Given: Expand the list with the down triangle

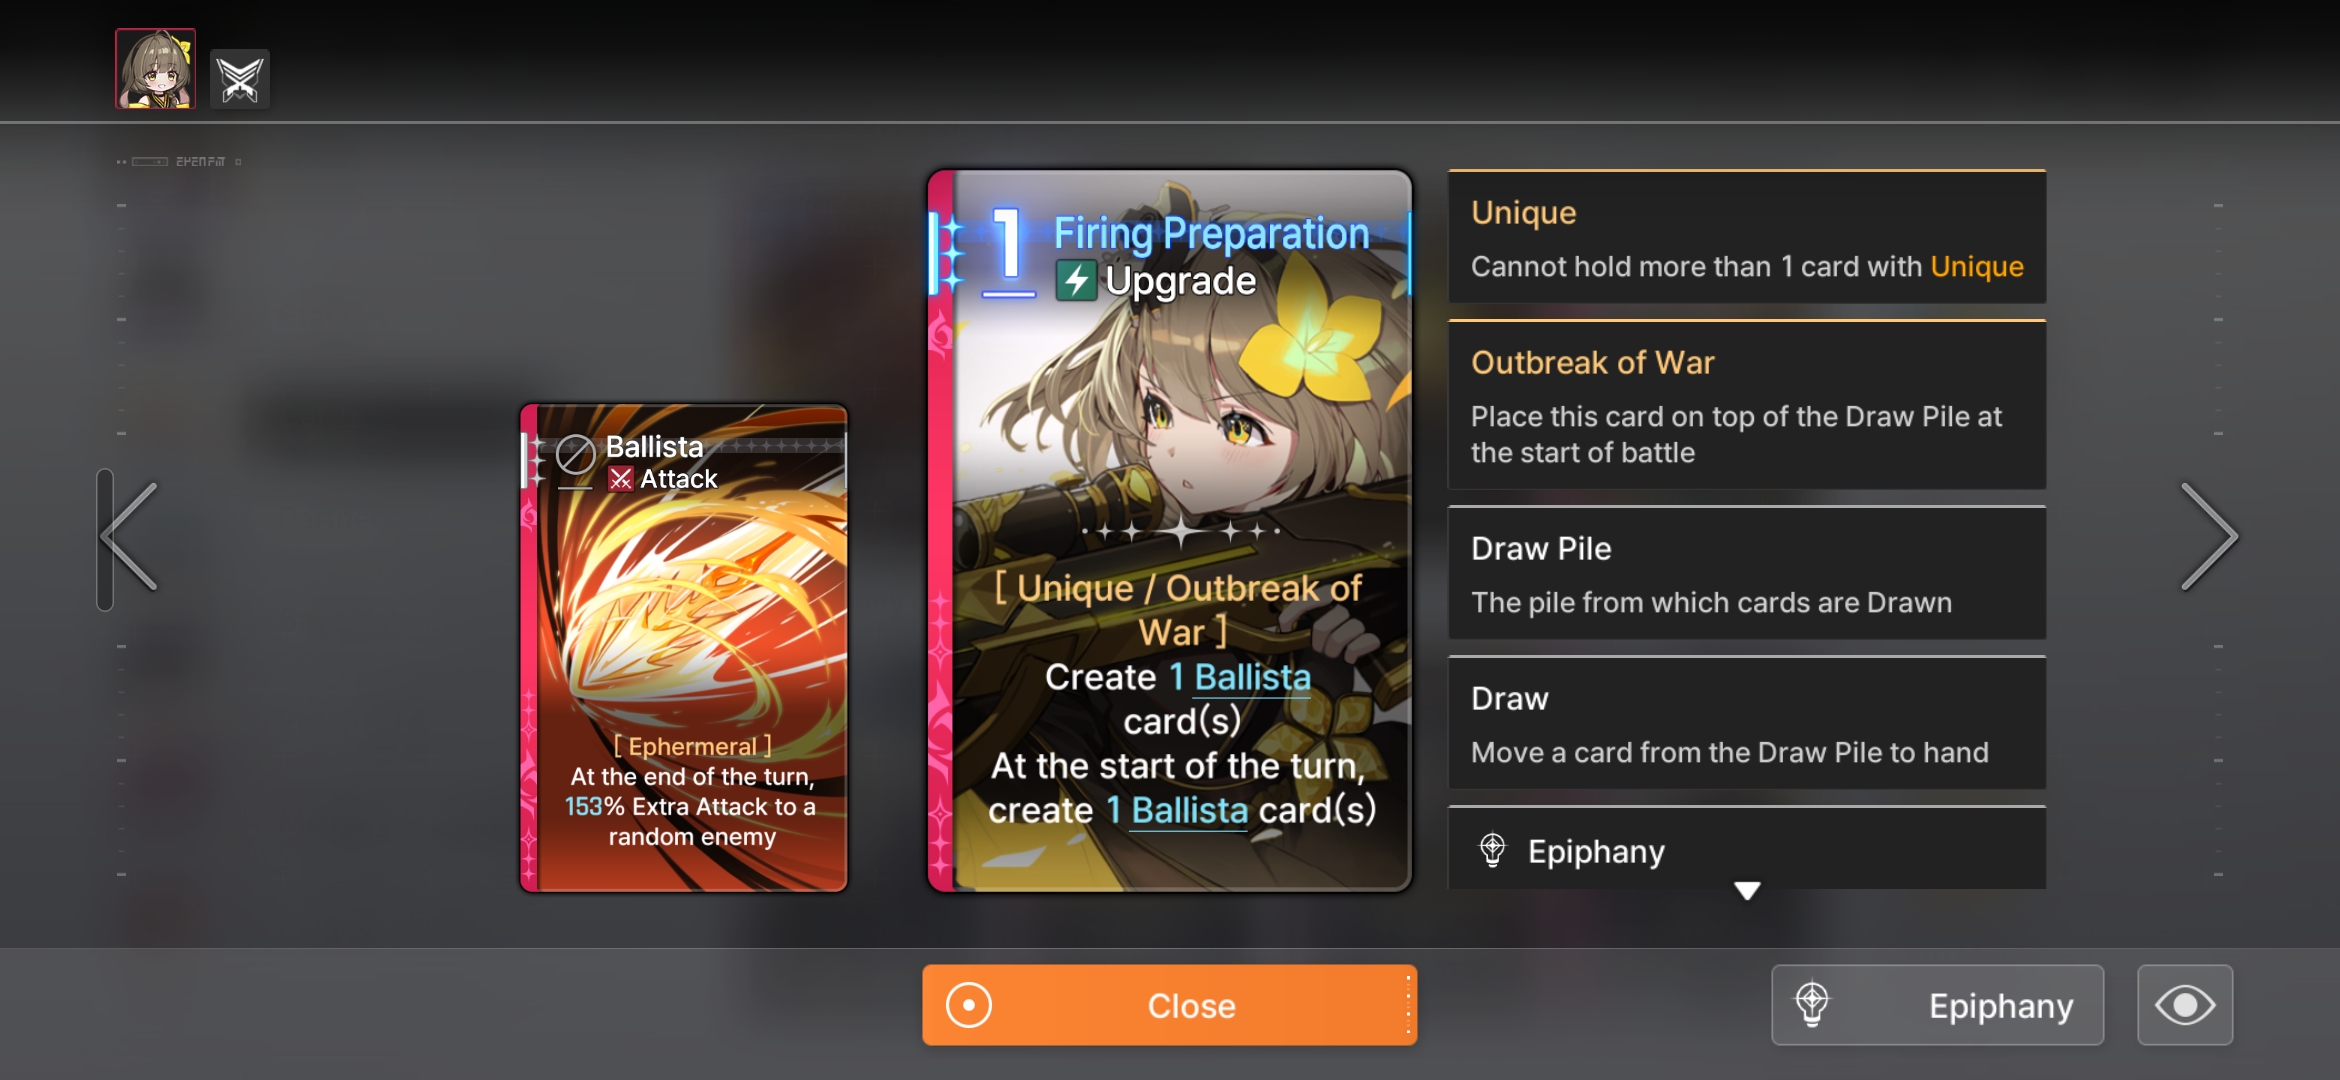Looking at the screenshot, I should (x=1747, y=890).
